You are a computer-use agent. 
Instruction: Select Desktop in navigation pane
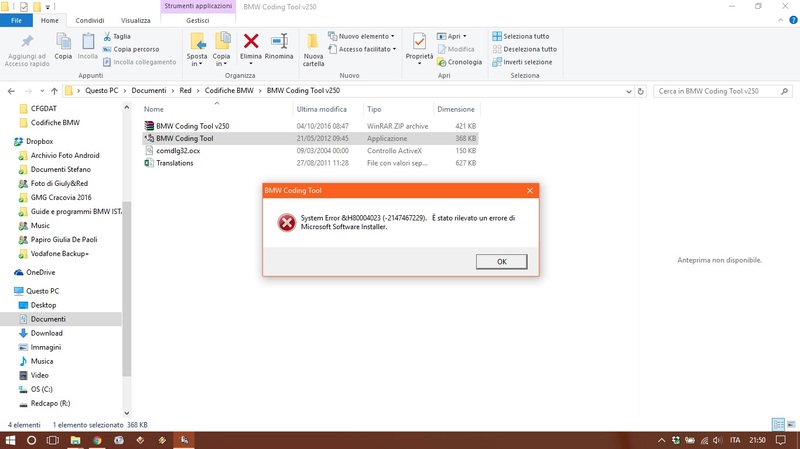coord(43,305)
